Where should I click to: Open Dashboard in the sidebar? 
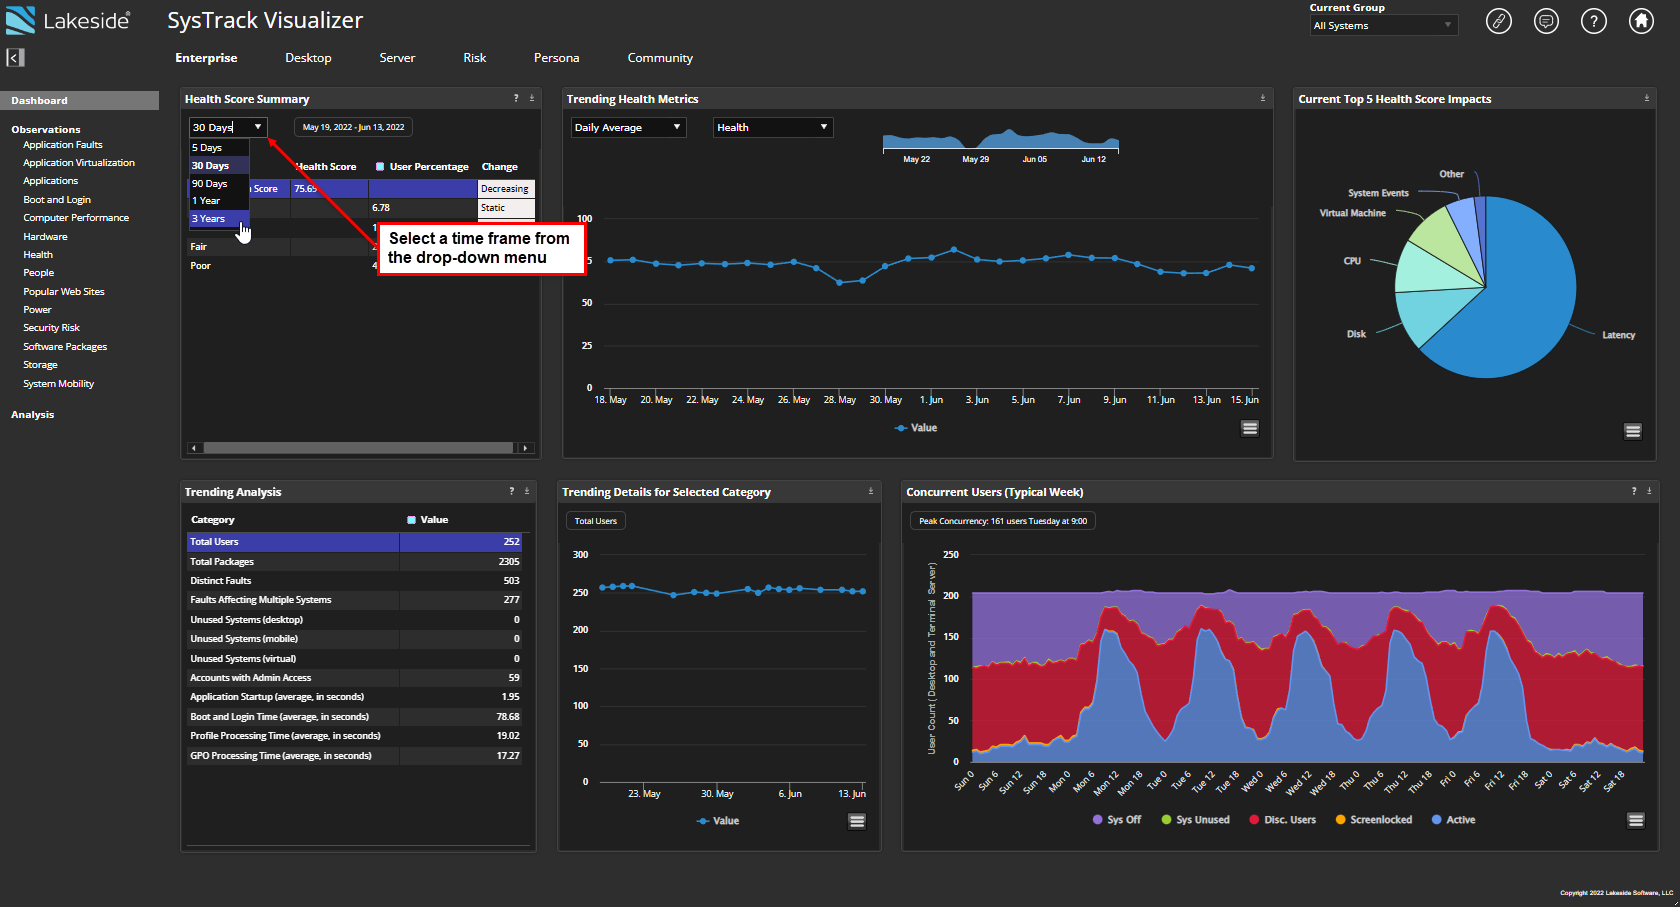click(79, 100)
